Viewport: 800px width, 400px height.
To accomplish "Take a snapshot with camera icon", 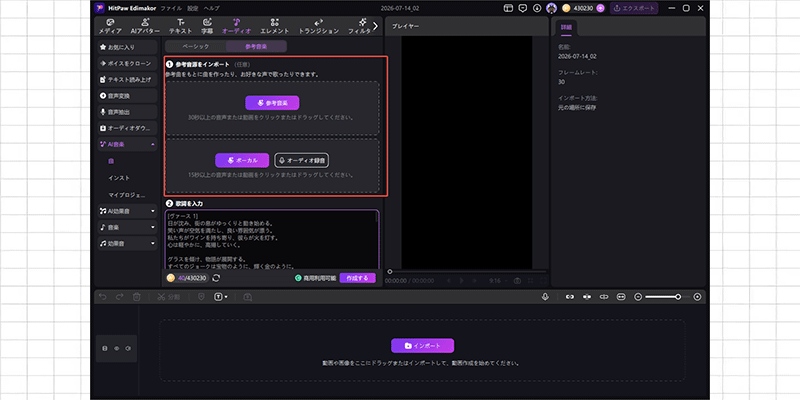I will coord(517,281).
